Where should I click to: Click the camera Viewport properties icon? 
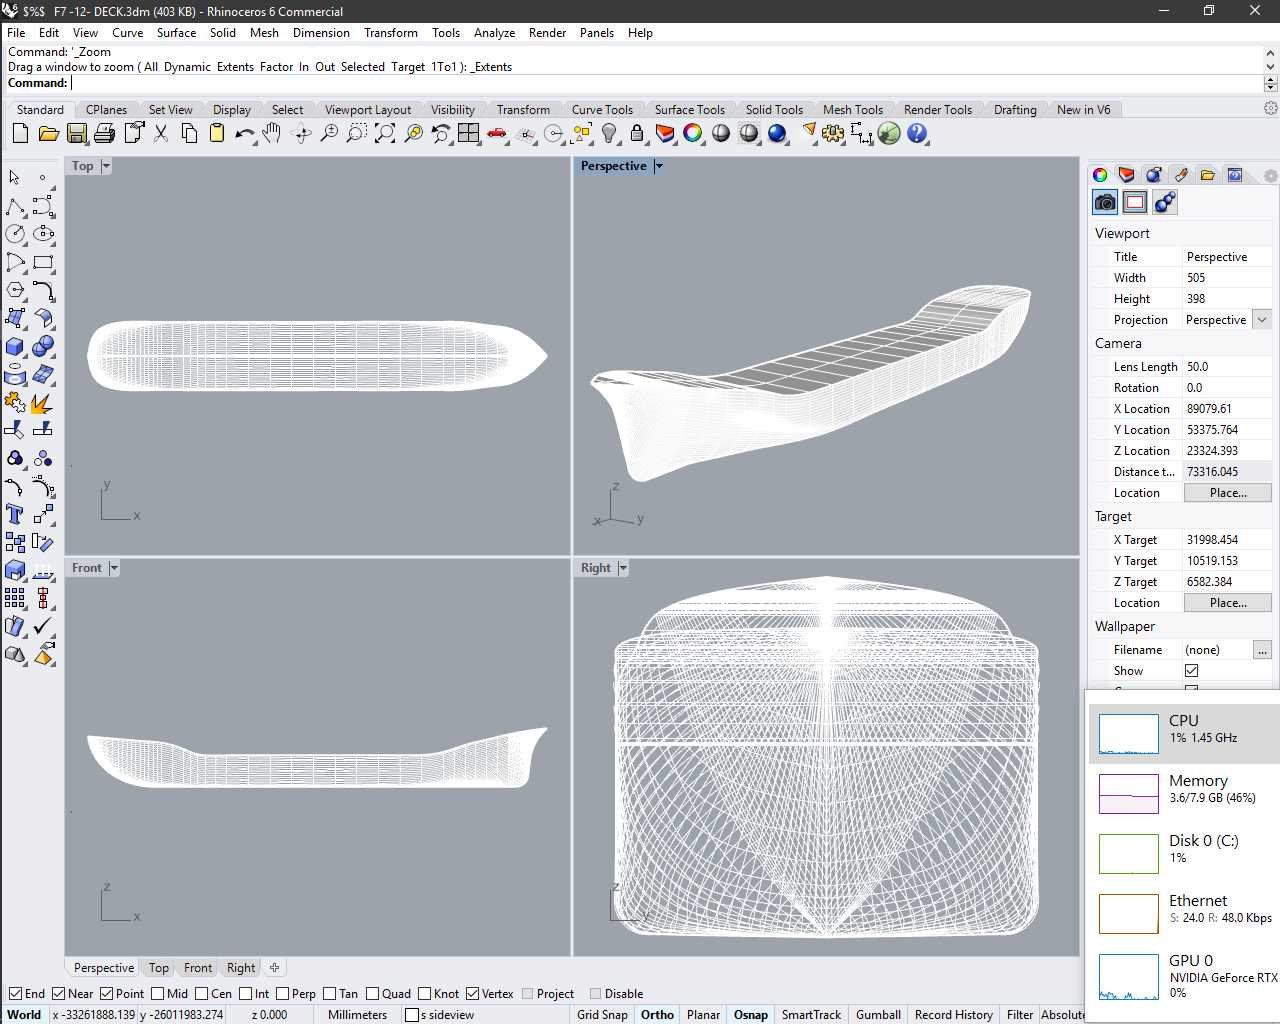tap(1105, 202)
